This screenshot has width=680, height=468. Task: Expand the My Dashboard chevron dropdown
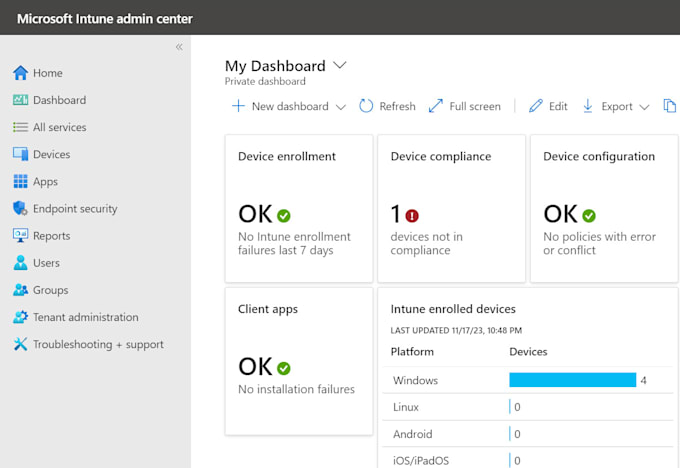[340, 65]
